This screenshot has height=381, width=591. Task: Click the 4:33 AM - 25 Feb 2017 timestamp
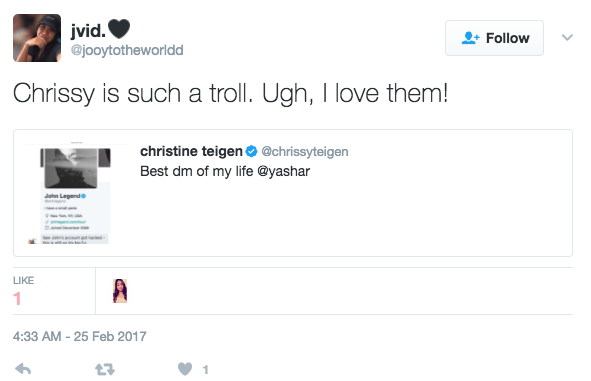coord(80,336)
